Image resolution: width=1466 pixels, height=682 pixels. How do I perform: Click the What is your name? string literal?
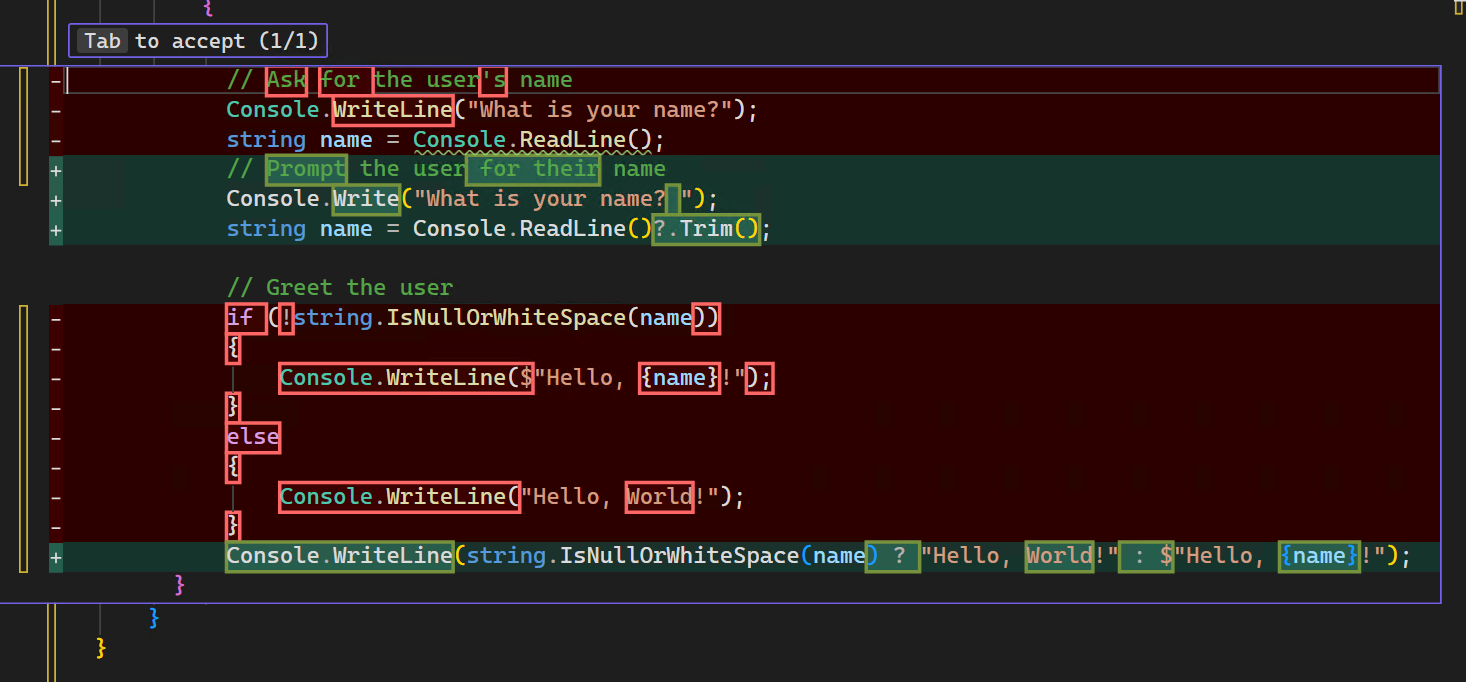pyautogui.click(x=600, y=109)
